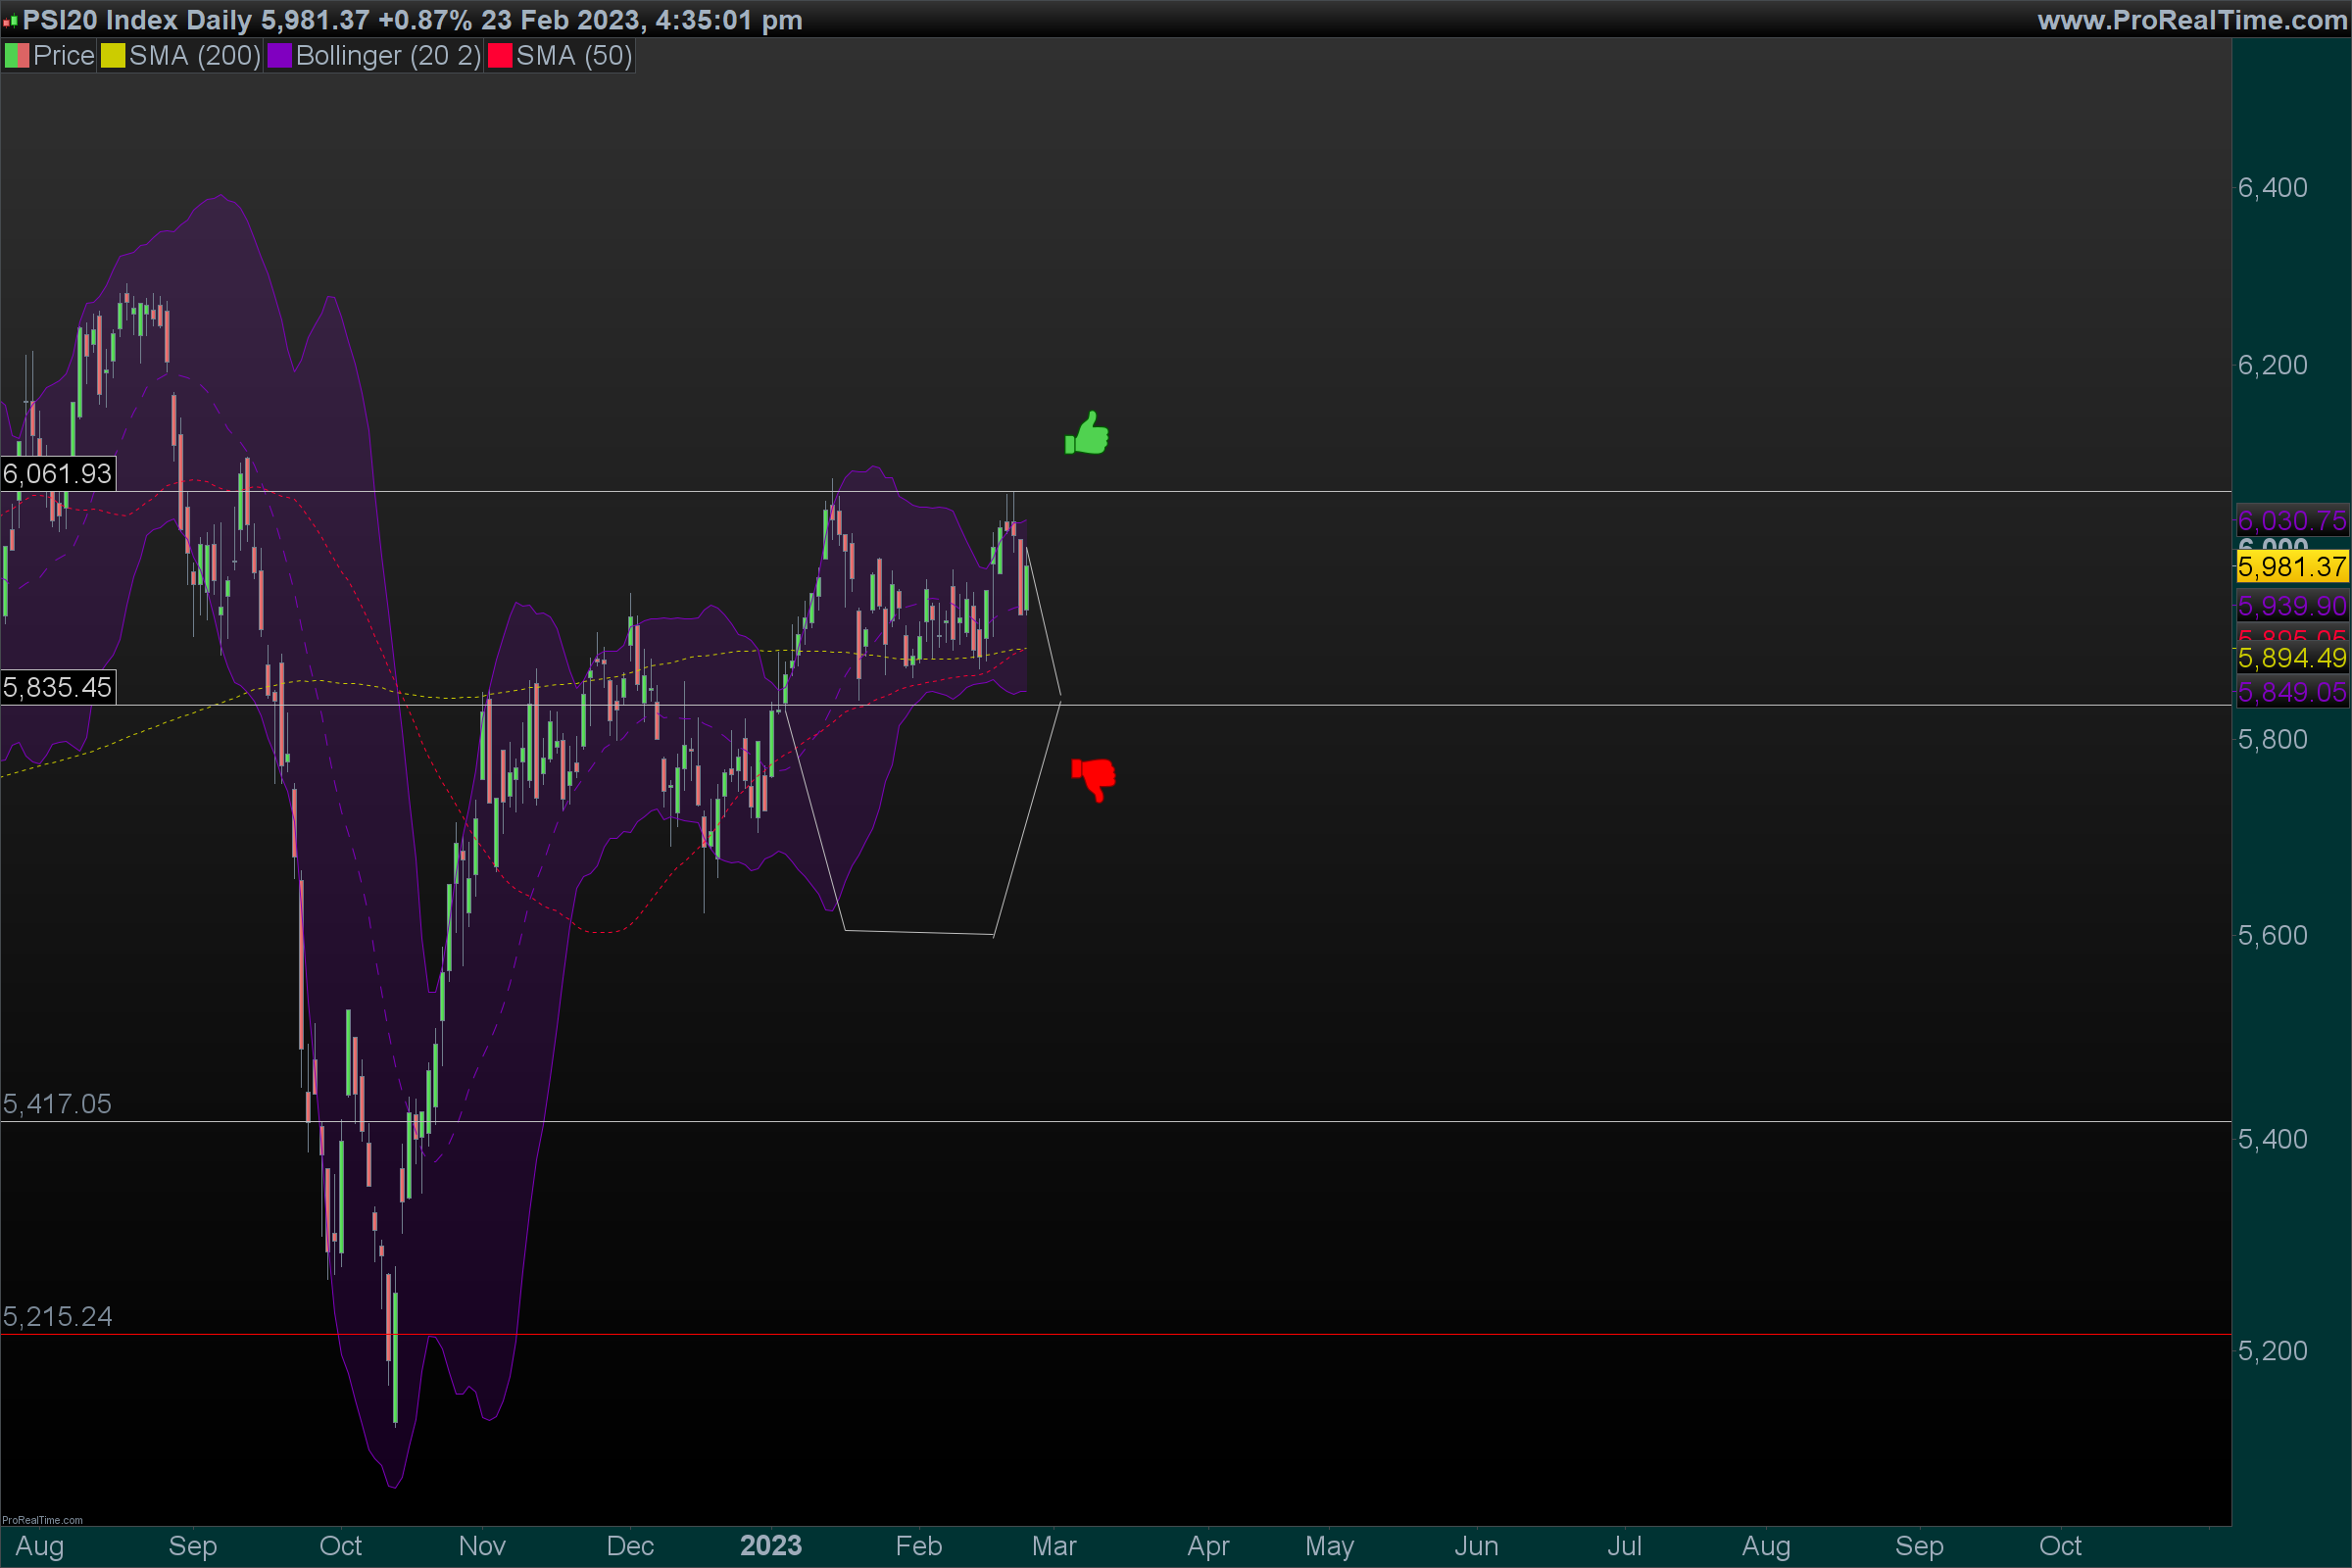Click the 6,400 price scale label
The width and height of the screenshot is (2352, 1568).
2272,188
